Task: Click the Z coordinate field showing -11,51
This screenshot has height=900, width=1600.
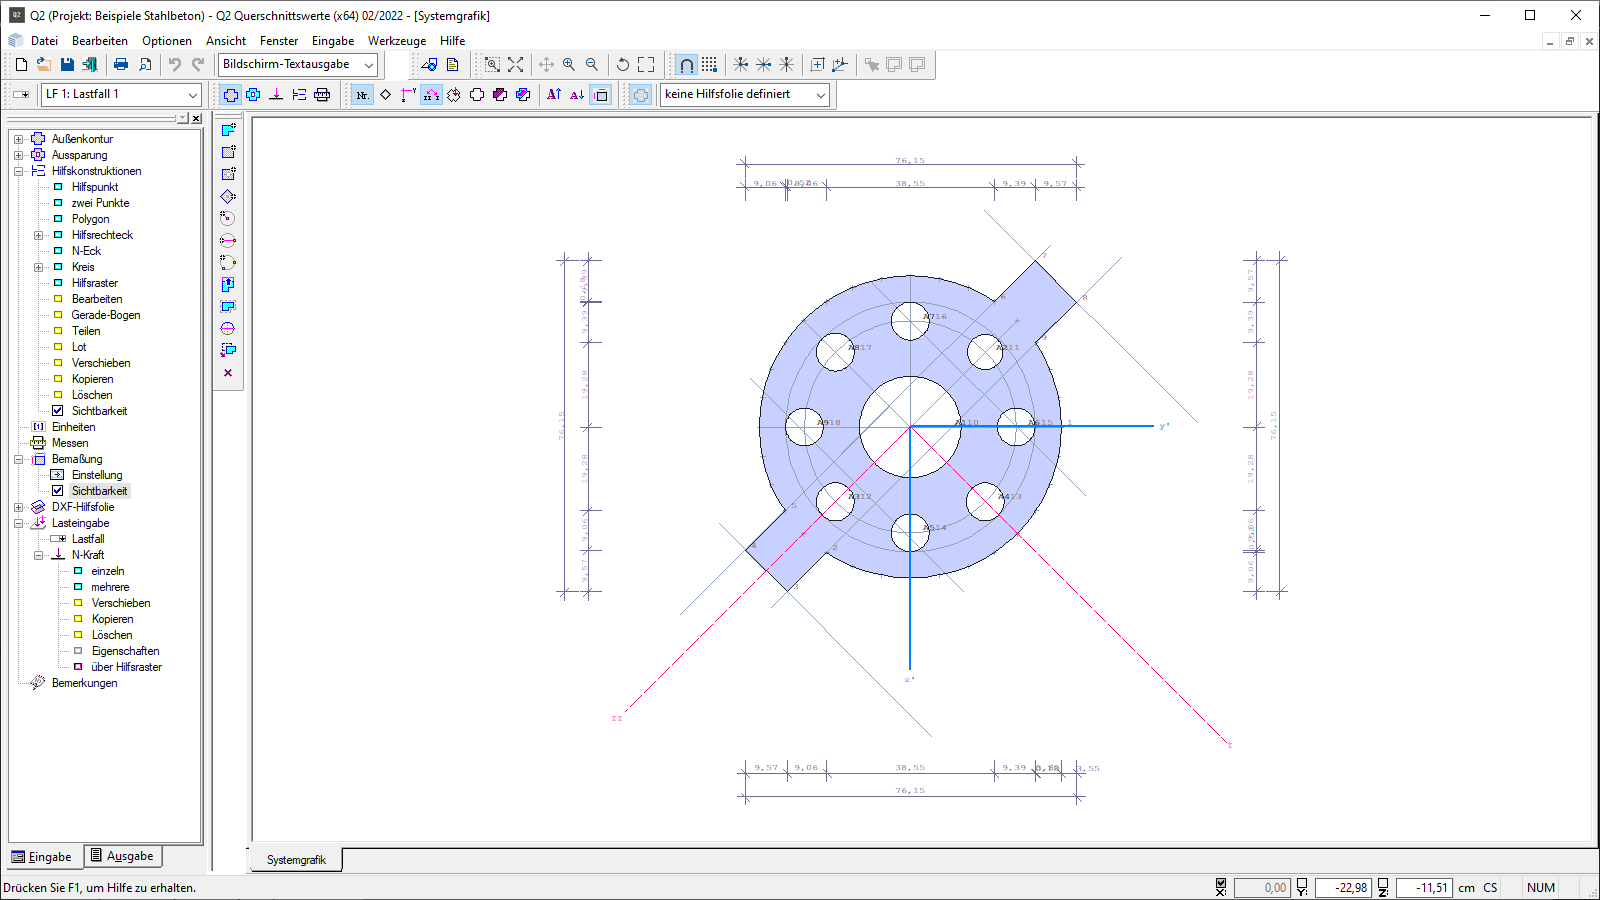Action: [x=1423, y=887]
